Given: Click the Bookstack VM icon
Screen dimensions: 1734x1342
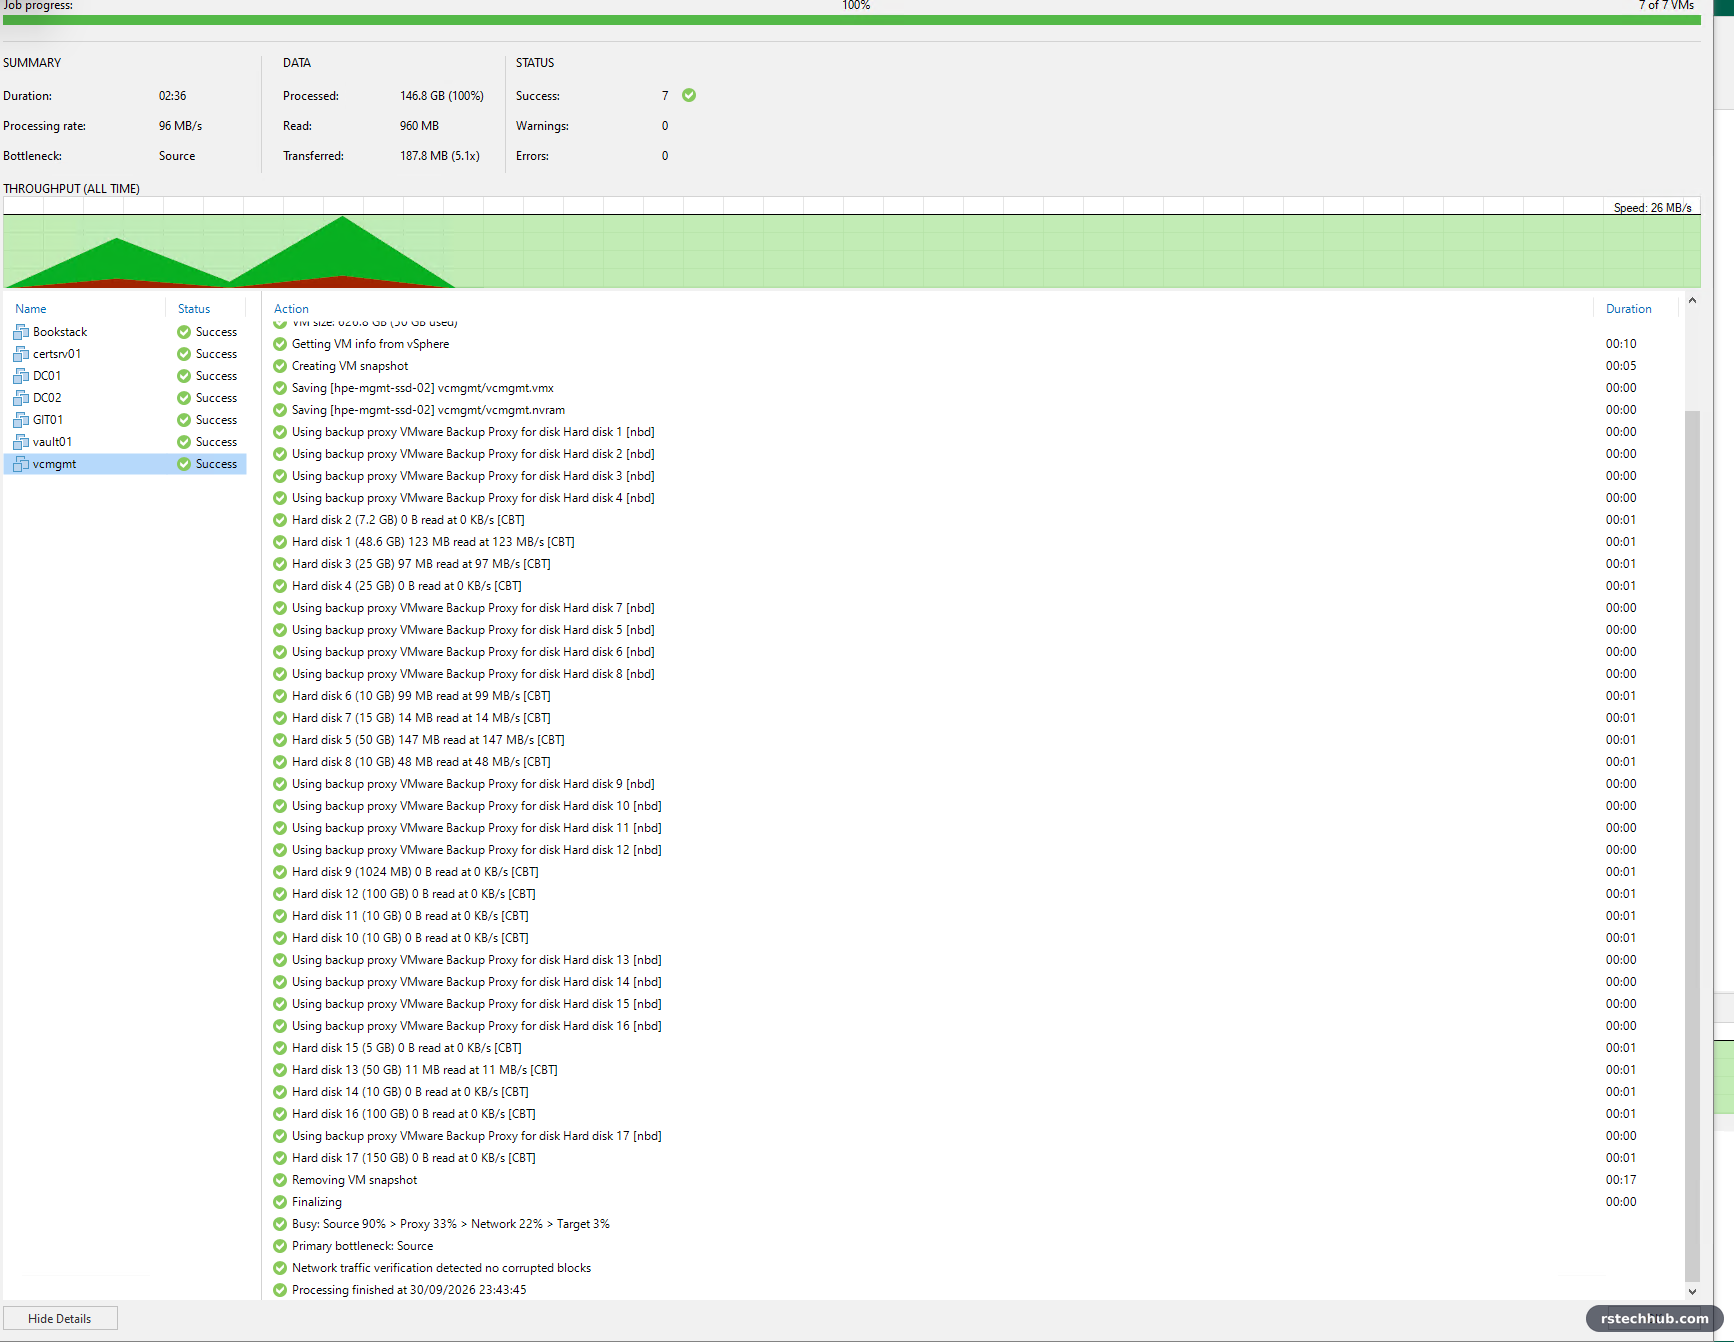Looking at the screenshot, I should 21,332.
